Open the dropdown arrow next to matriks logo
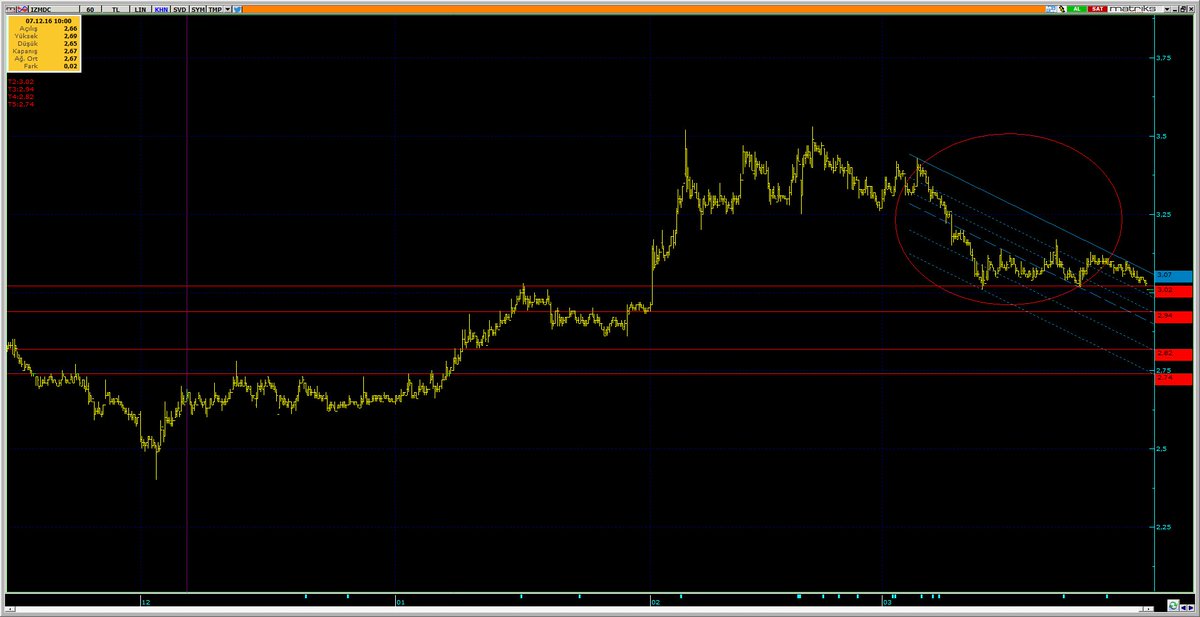 point(1167,9)
